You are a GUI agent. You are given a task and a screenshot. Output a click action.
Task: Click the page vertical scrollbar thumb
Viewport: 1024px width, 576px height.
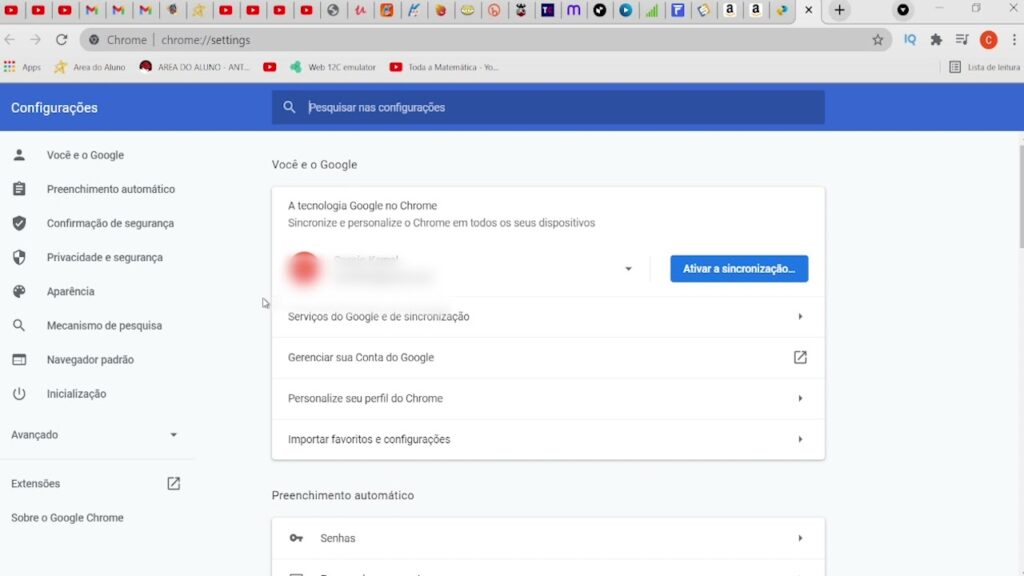coord(1019,196)
